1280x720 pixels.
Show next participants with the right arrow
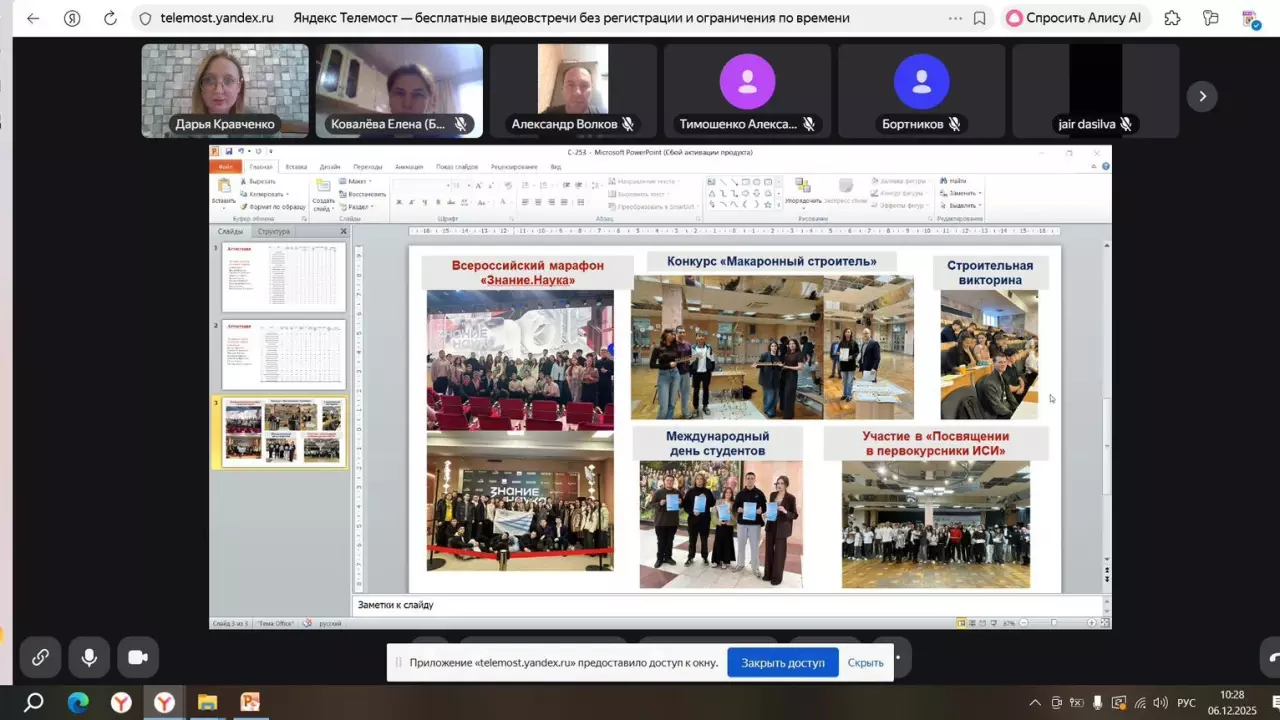pos(1202,96)
